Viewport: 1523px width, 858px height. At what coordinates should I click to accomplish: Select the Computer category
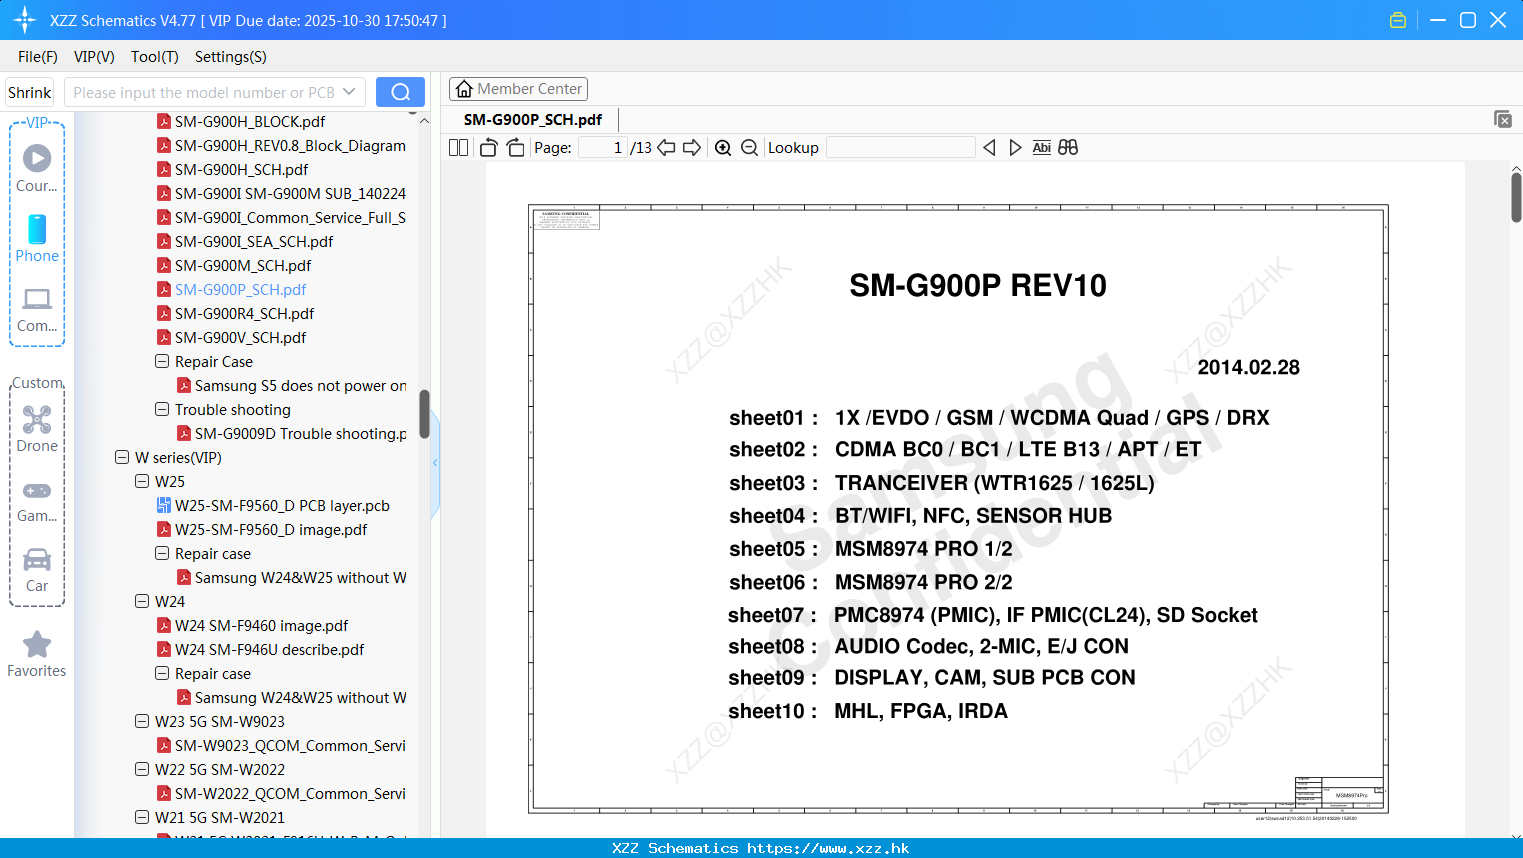[x=37, y=309]
